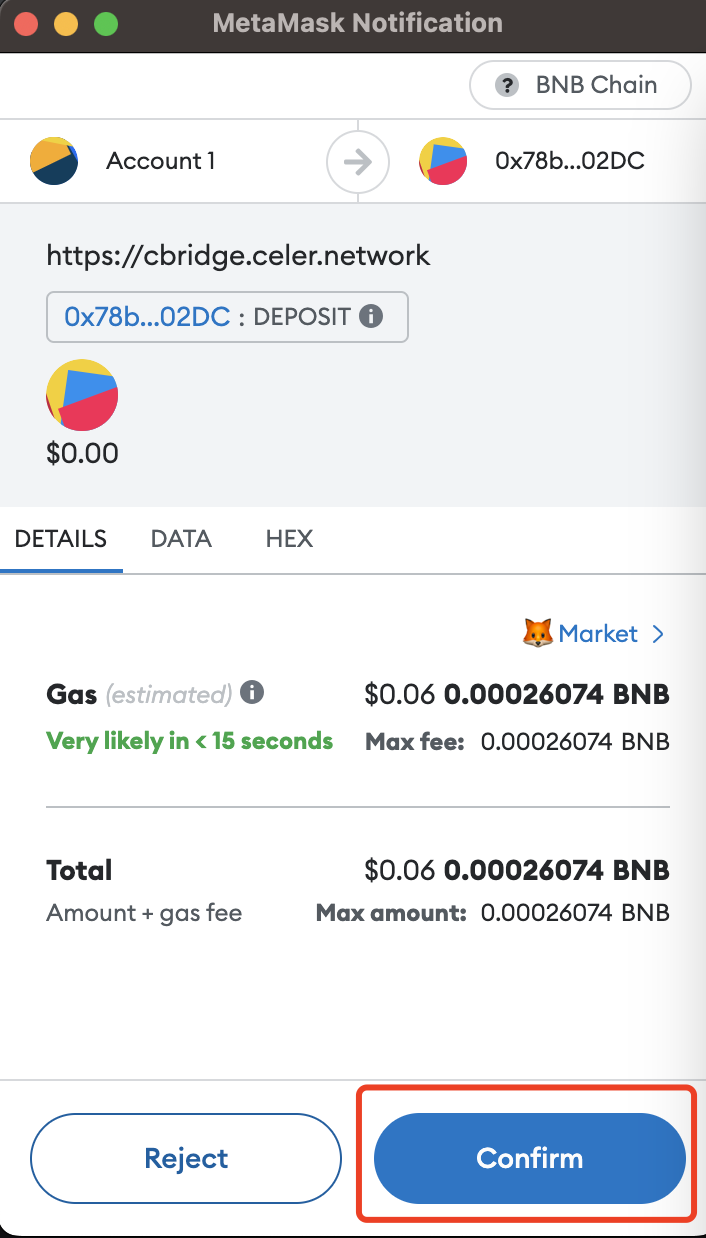Open the BNB Chain network selector
706x1238 pixels.
580,86
